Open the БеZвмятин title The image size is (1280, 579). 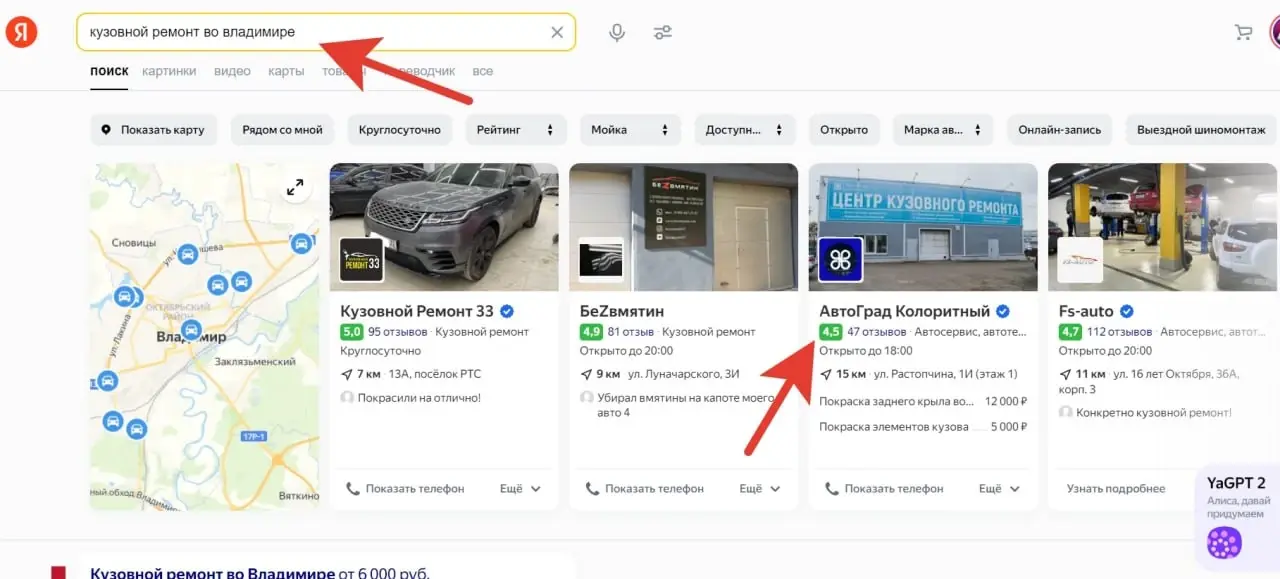(x=622, y=311)
